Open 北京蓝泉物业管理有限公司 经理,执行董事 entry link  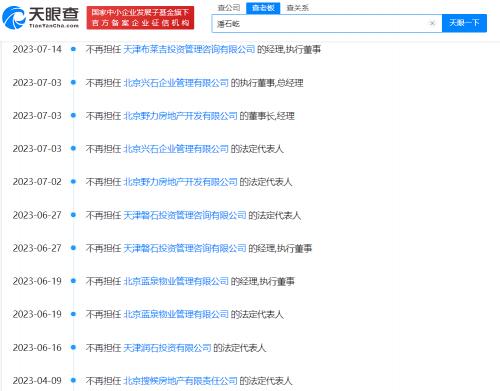pyautogui.click(x=176, y=281)
